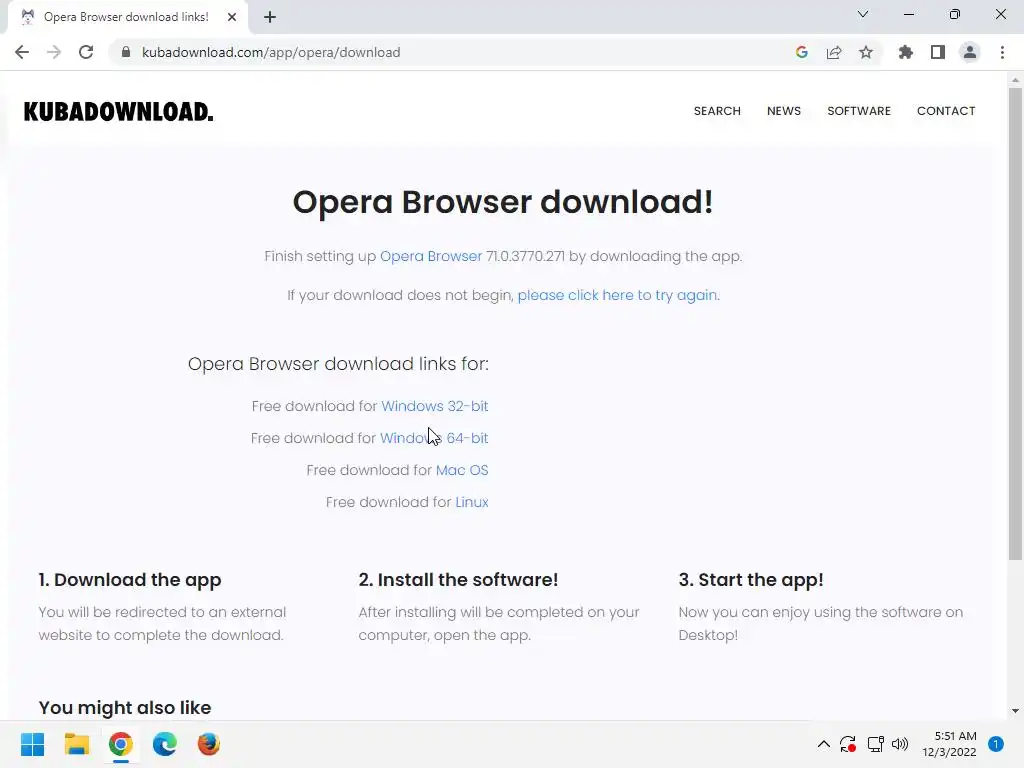Download for Mac OS
1024x768 pixels.
click(462, 470)
